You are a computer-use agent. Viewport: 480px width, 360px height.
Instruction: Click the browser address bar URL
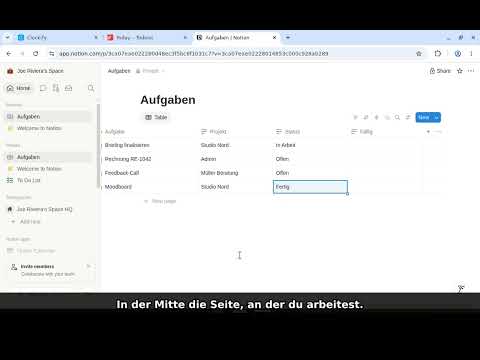pos(193,53)
